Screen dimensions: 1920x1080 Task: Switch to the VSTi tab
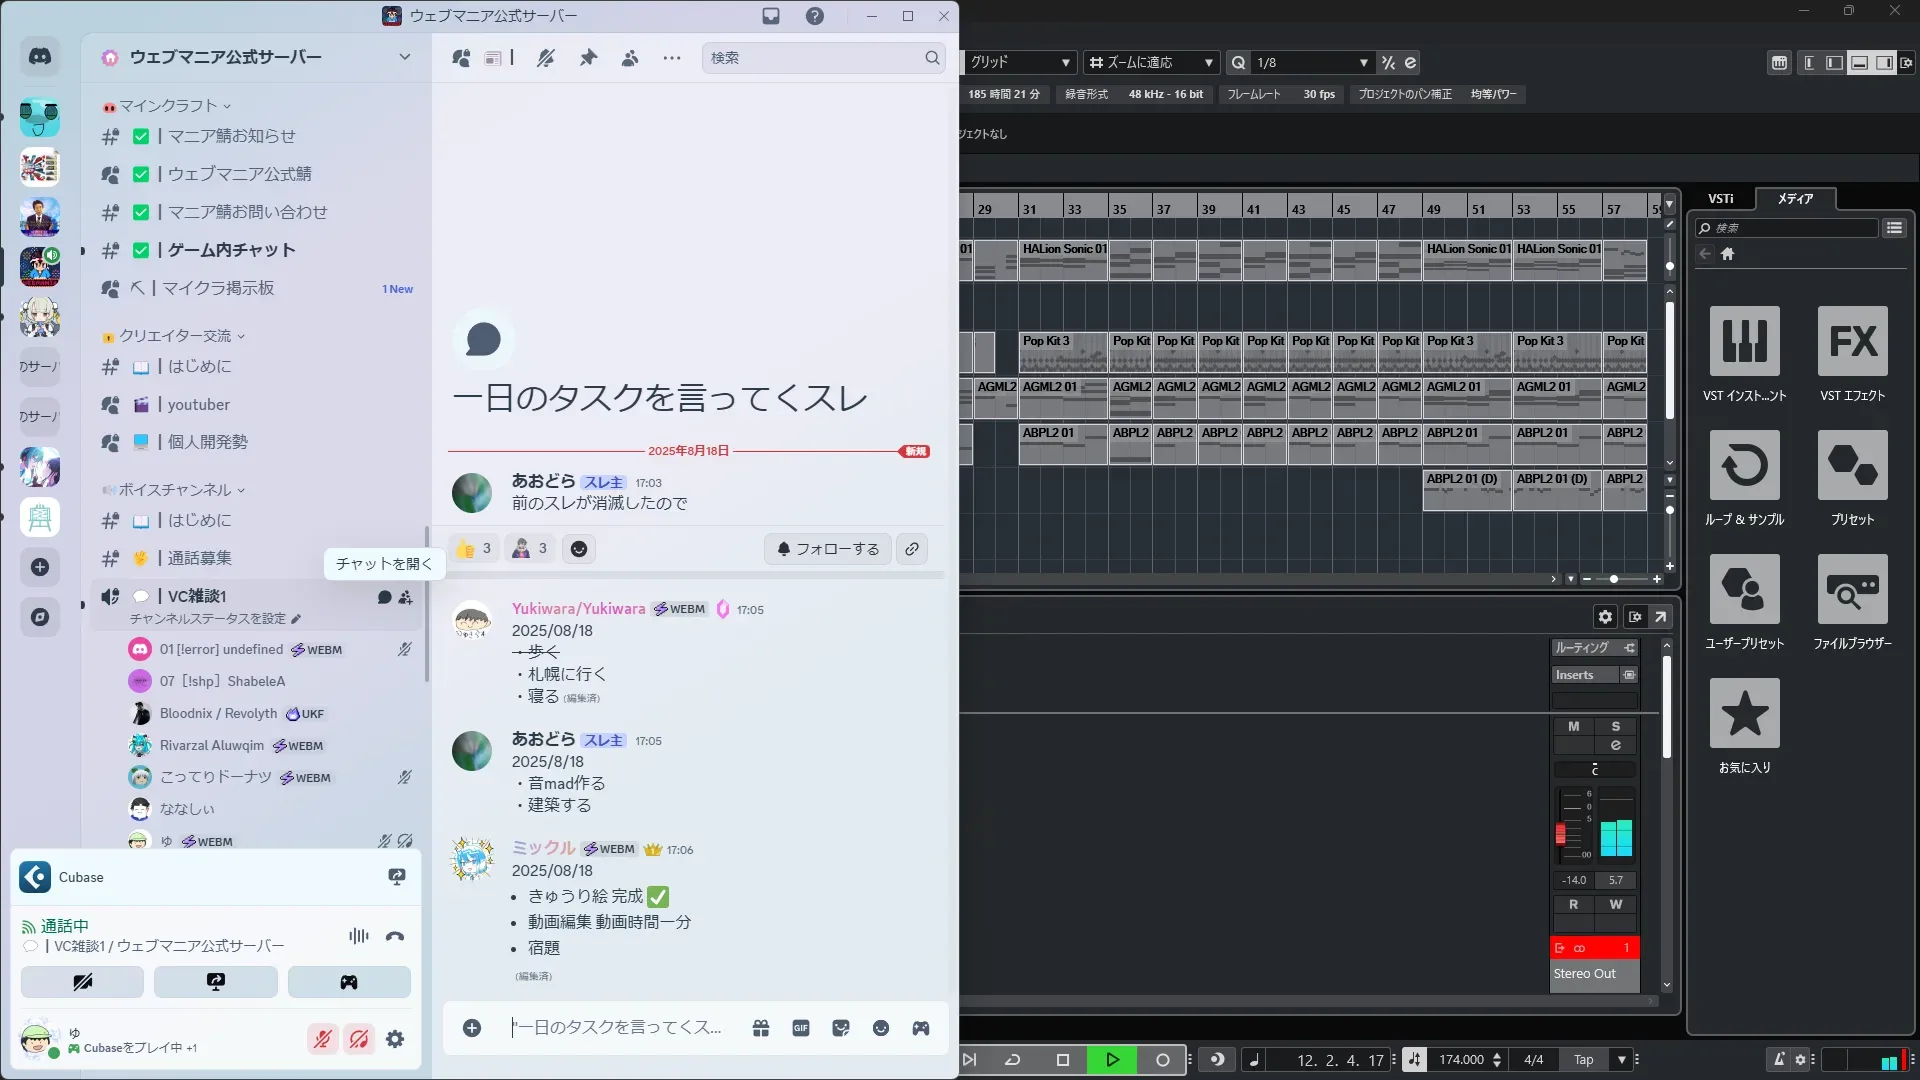[1720, 198]
